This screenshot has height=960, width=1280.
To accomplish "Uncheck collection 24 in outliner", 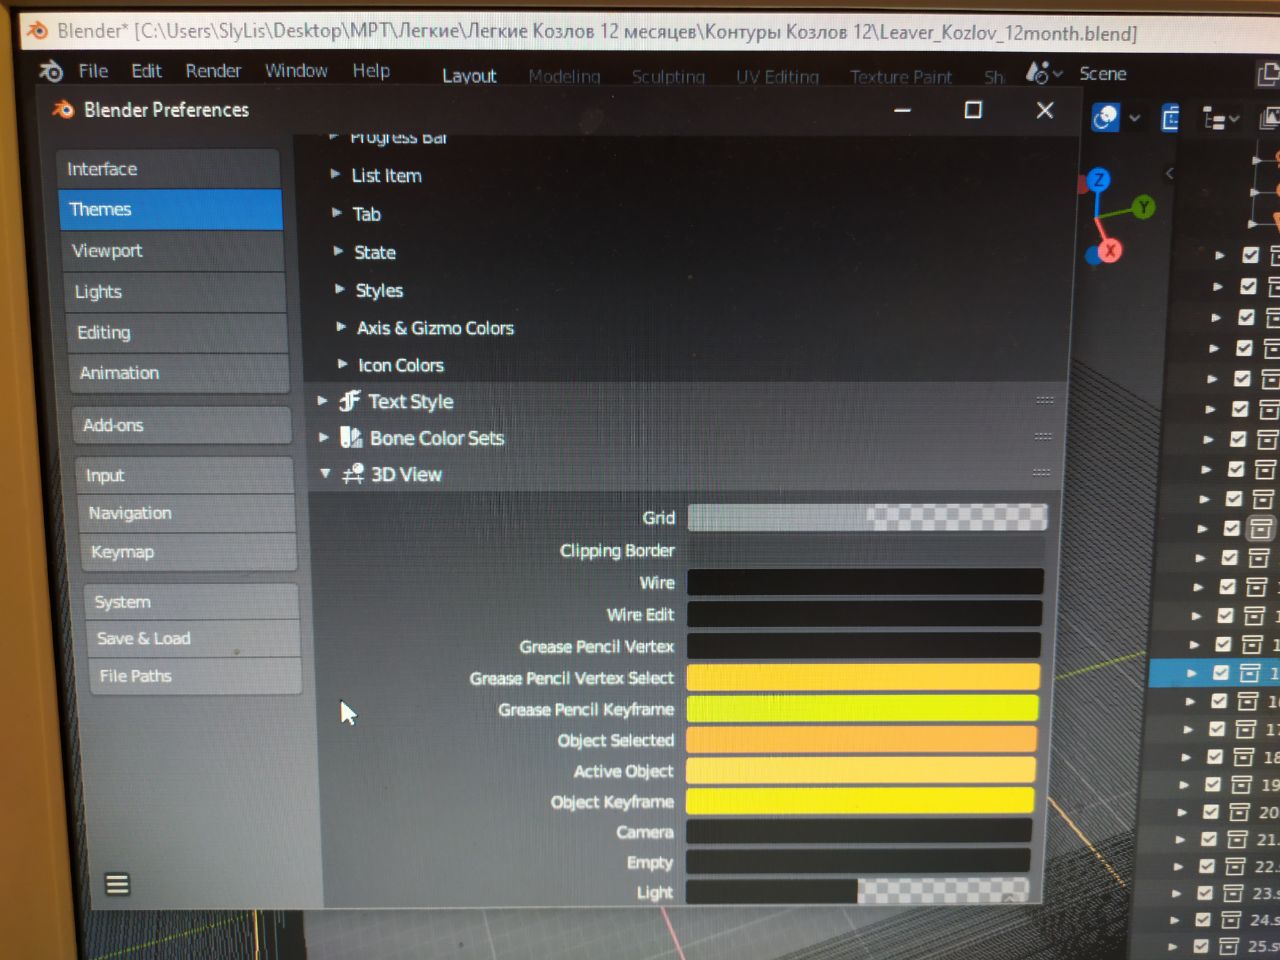I will pyautogui.click(x=1203, y=919).
